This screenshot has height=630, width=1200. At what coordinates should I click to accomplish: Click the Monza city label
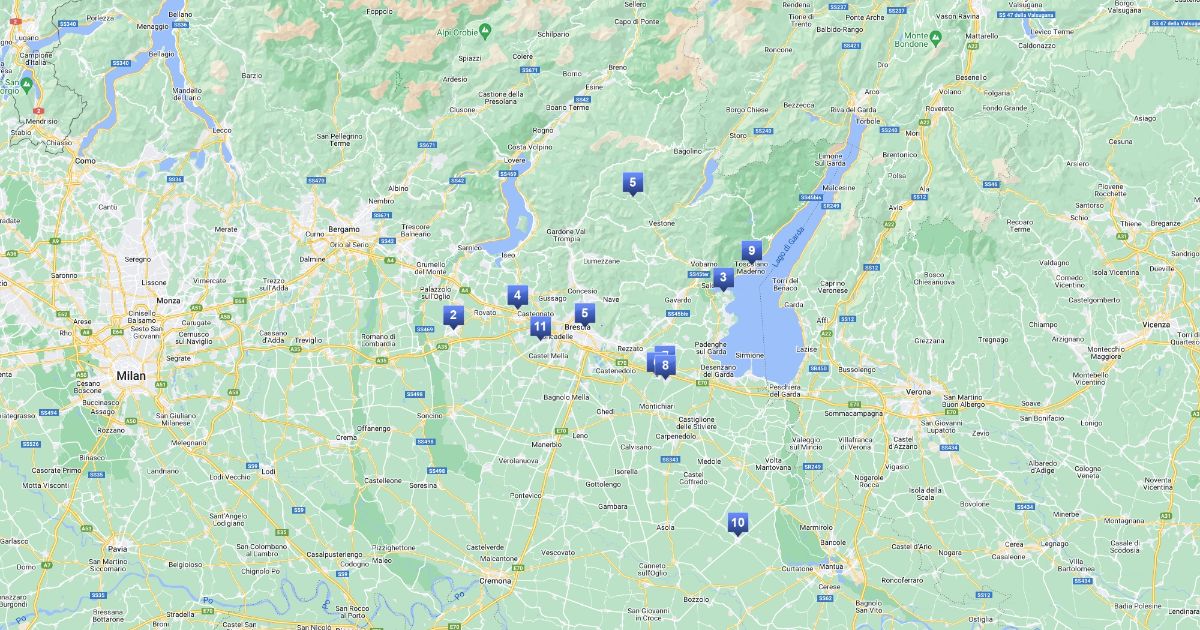coord(168,300)
